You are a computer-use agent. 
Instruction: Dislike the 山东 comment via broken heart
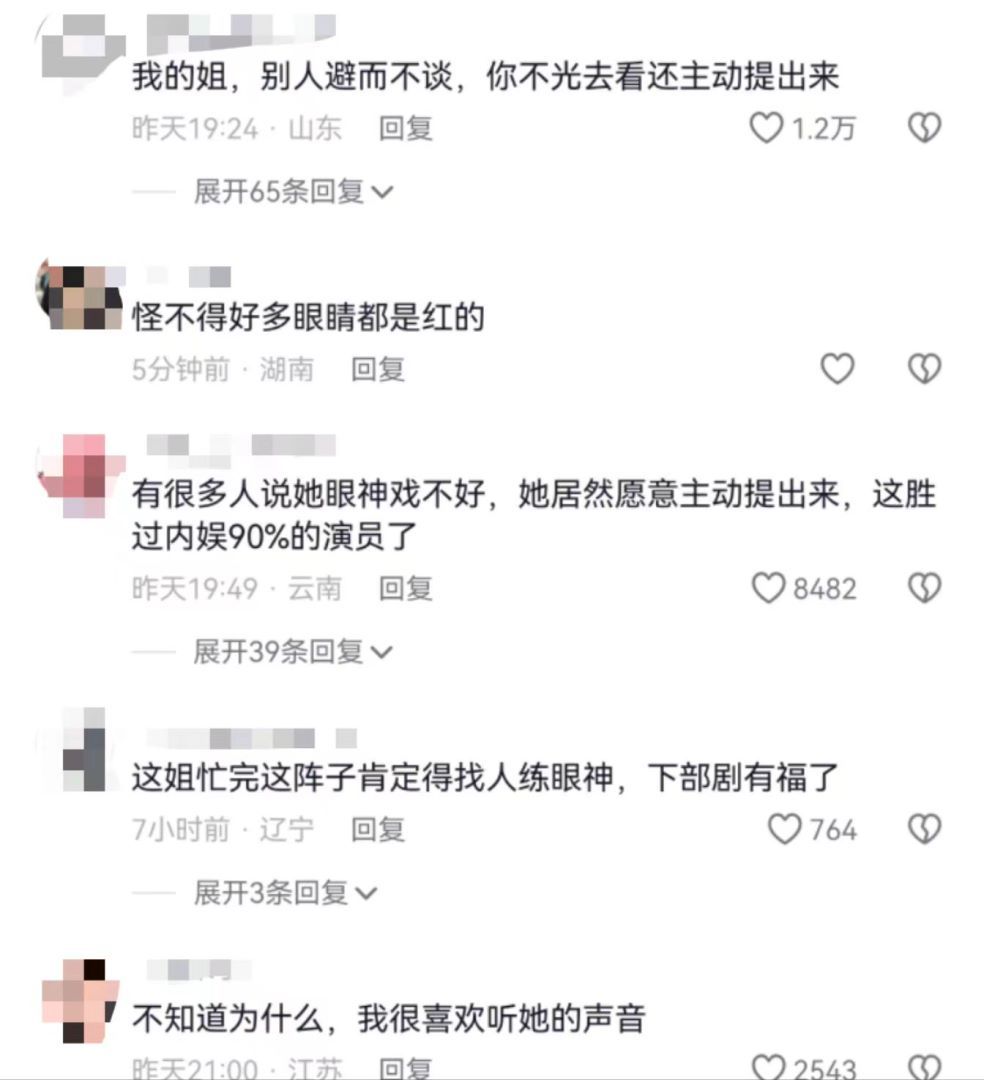[924, 128]
